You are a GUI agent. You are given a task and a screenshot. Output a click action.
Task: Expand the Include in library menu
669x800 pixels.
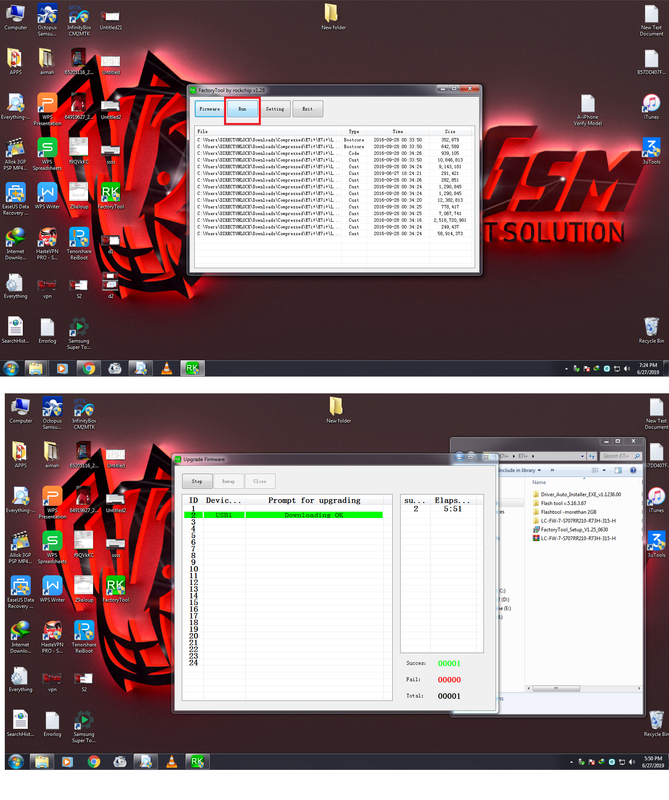[519, 470]
